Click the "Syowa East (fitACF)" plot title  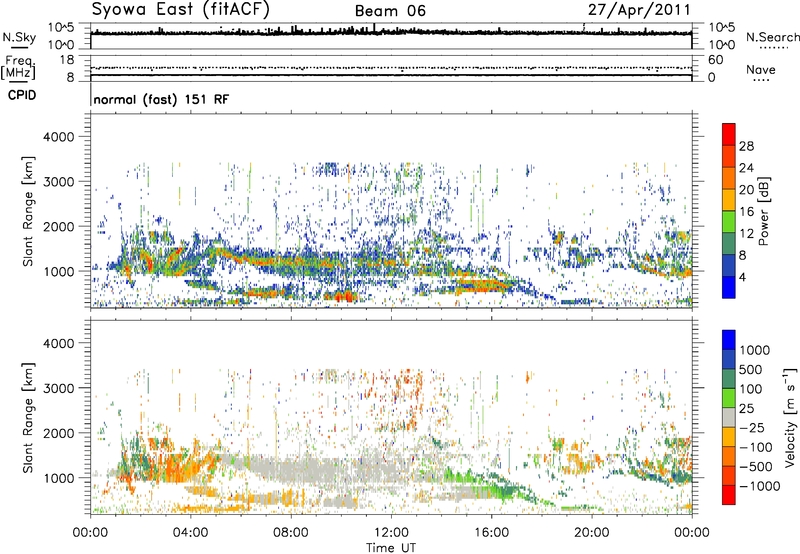(x=180, y=10)
